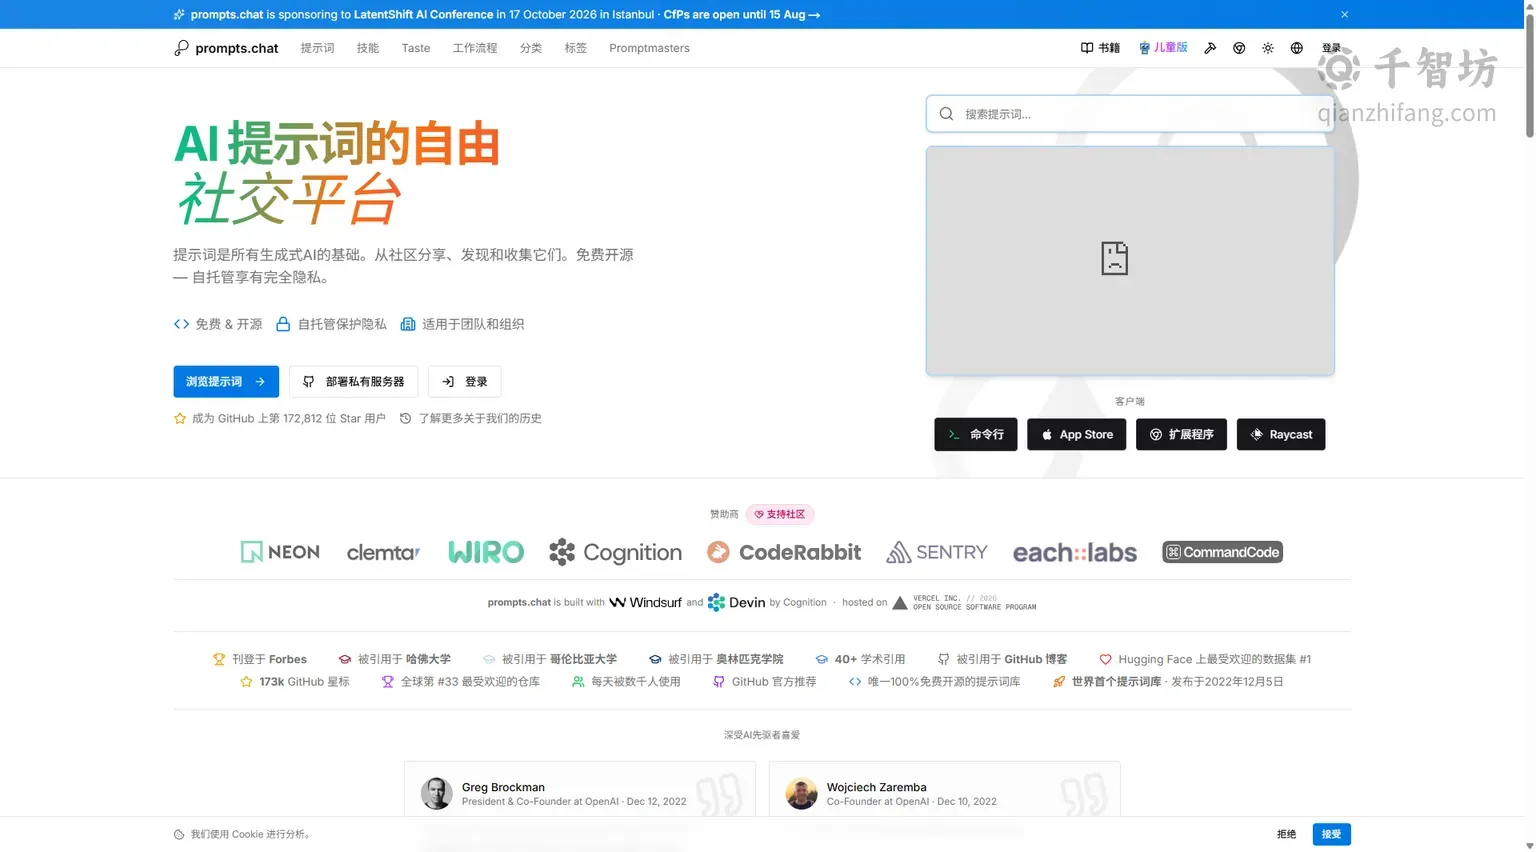Click 接受 on the cookie notice

point(1331,834)
